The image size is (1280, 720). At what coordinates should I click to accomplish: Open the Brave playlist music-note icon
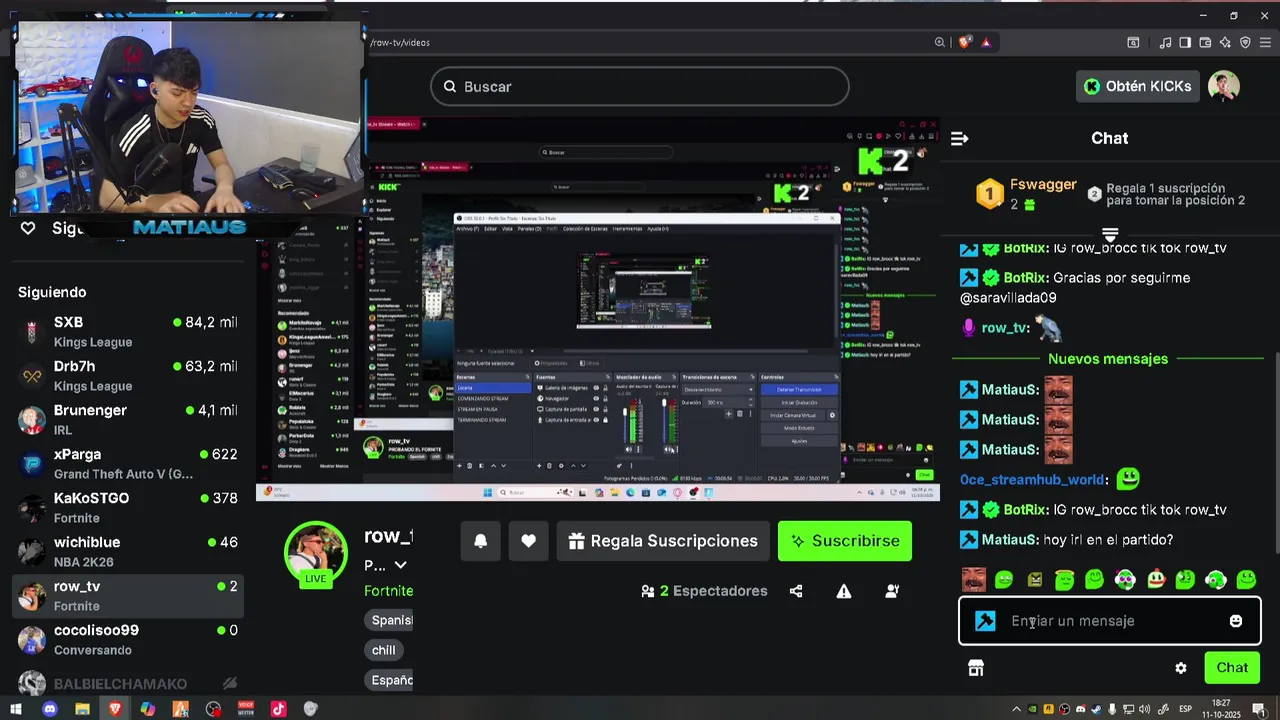[1165, 42]
